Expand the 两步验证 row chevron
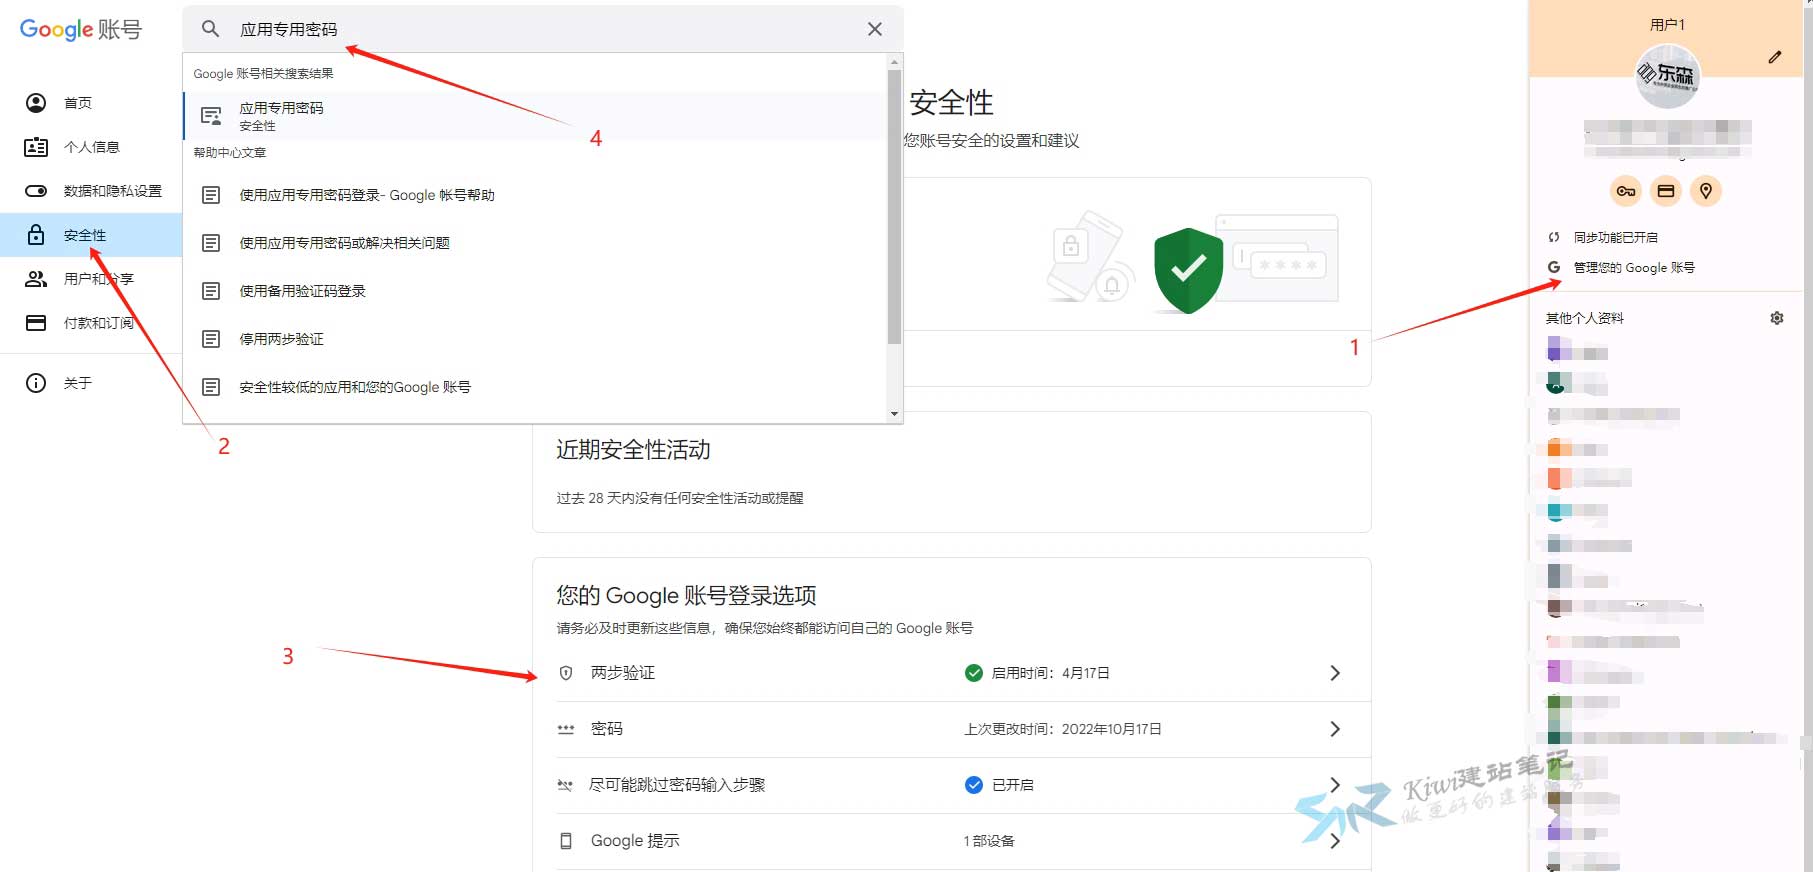The width and height of the screenshot is (1813, 872). tap(1335, 673)
